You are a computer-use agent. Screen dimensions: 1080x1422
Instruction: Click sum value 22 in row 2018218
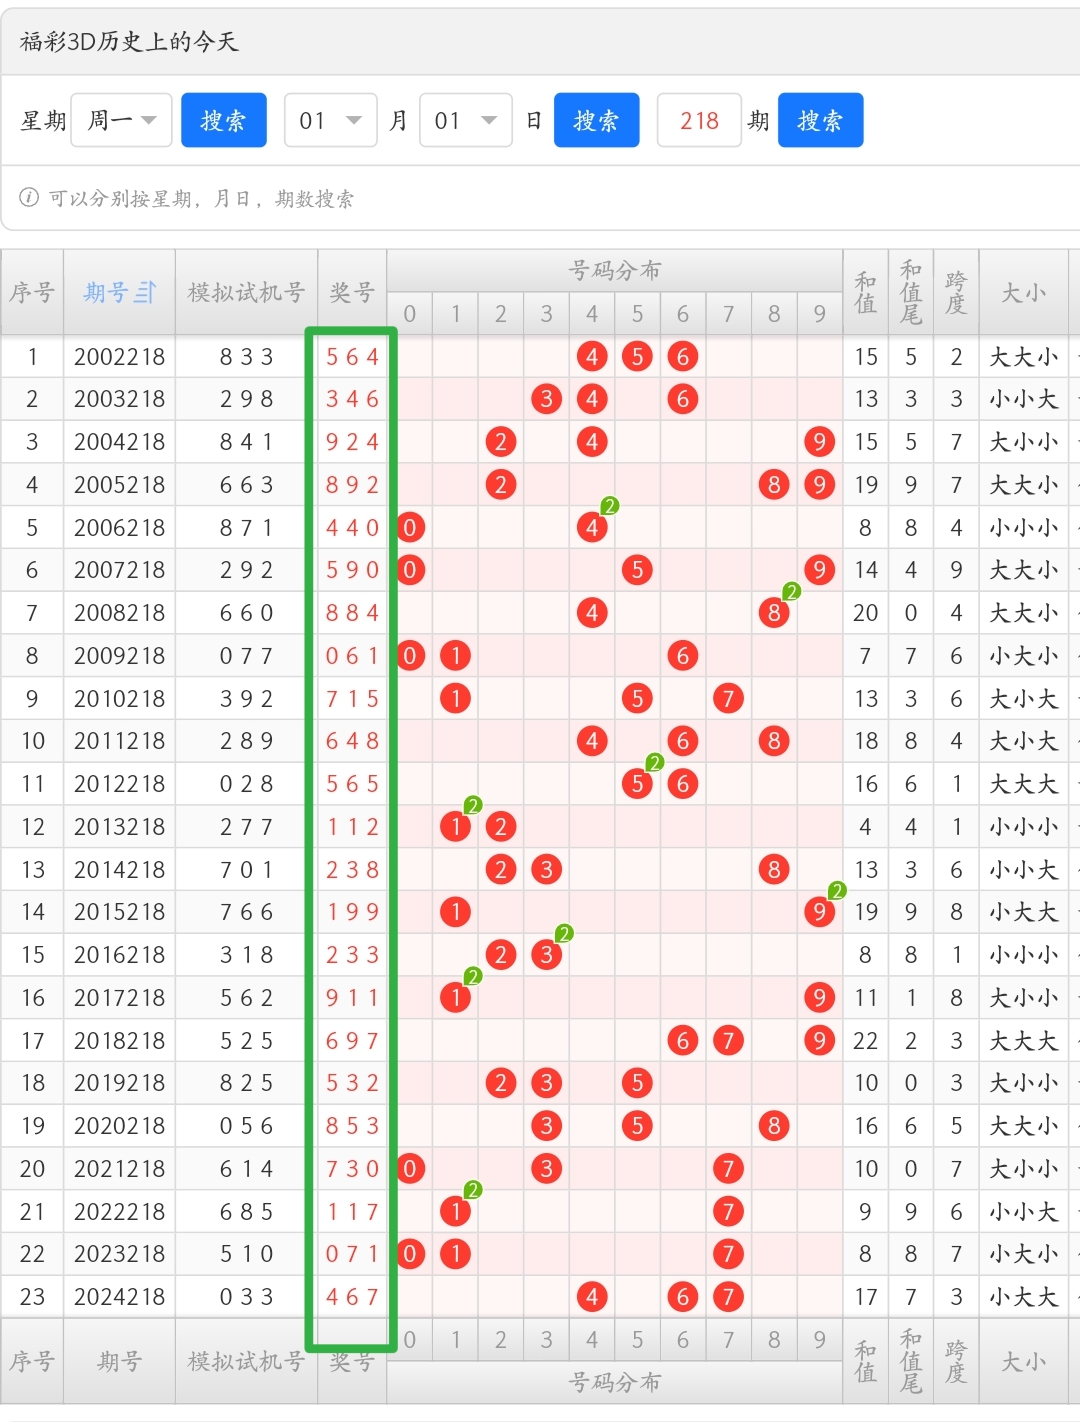tap(866, 1041)
